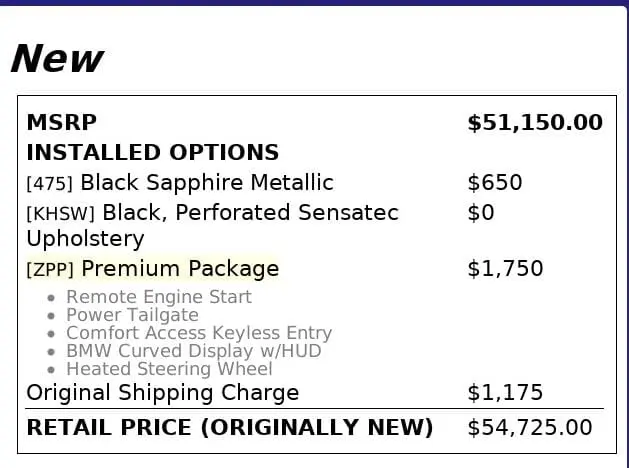Click the $0 upholstery price
The image size is (629, 468).
click(480, 213)
